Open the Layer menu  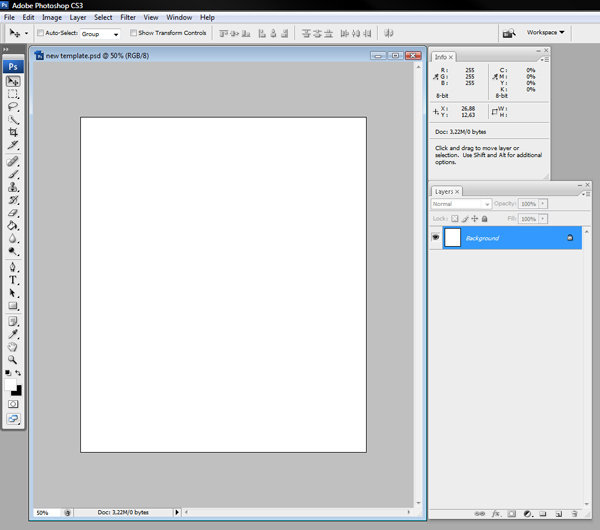[78, 17]
